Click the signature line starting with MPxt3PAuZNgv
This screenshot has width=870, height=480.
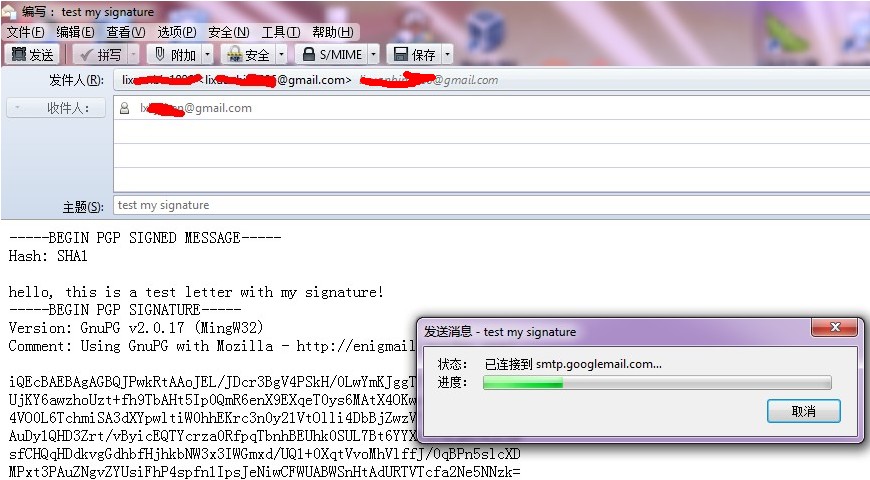[265, 472]
